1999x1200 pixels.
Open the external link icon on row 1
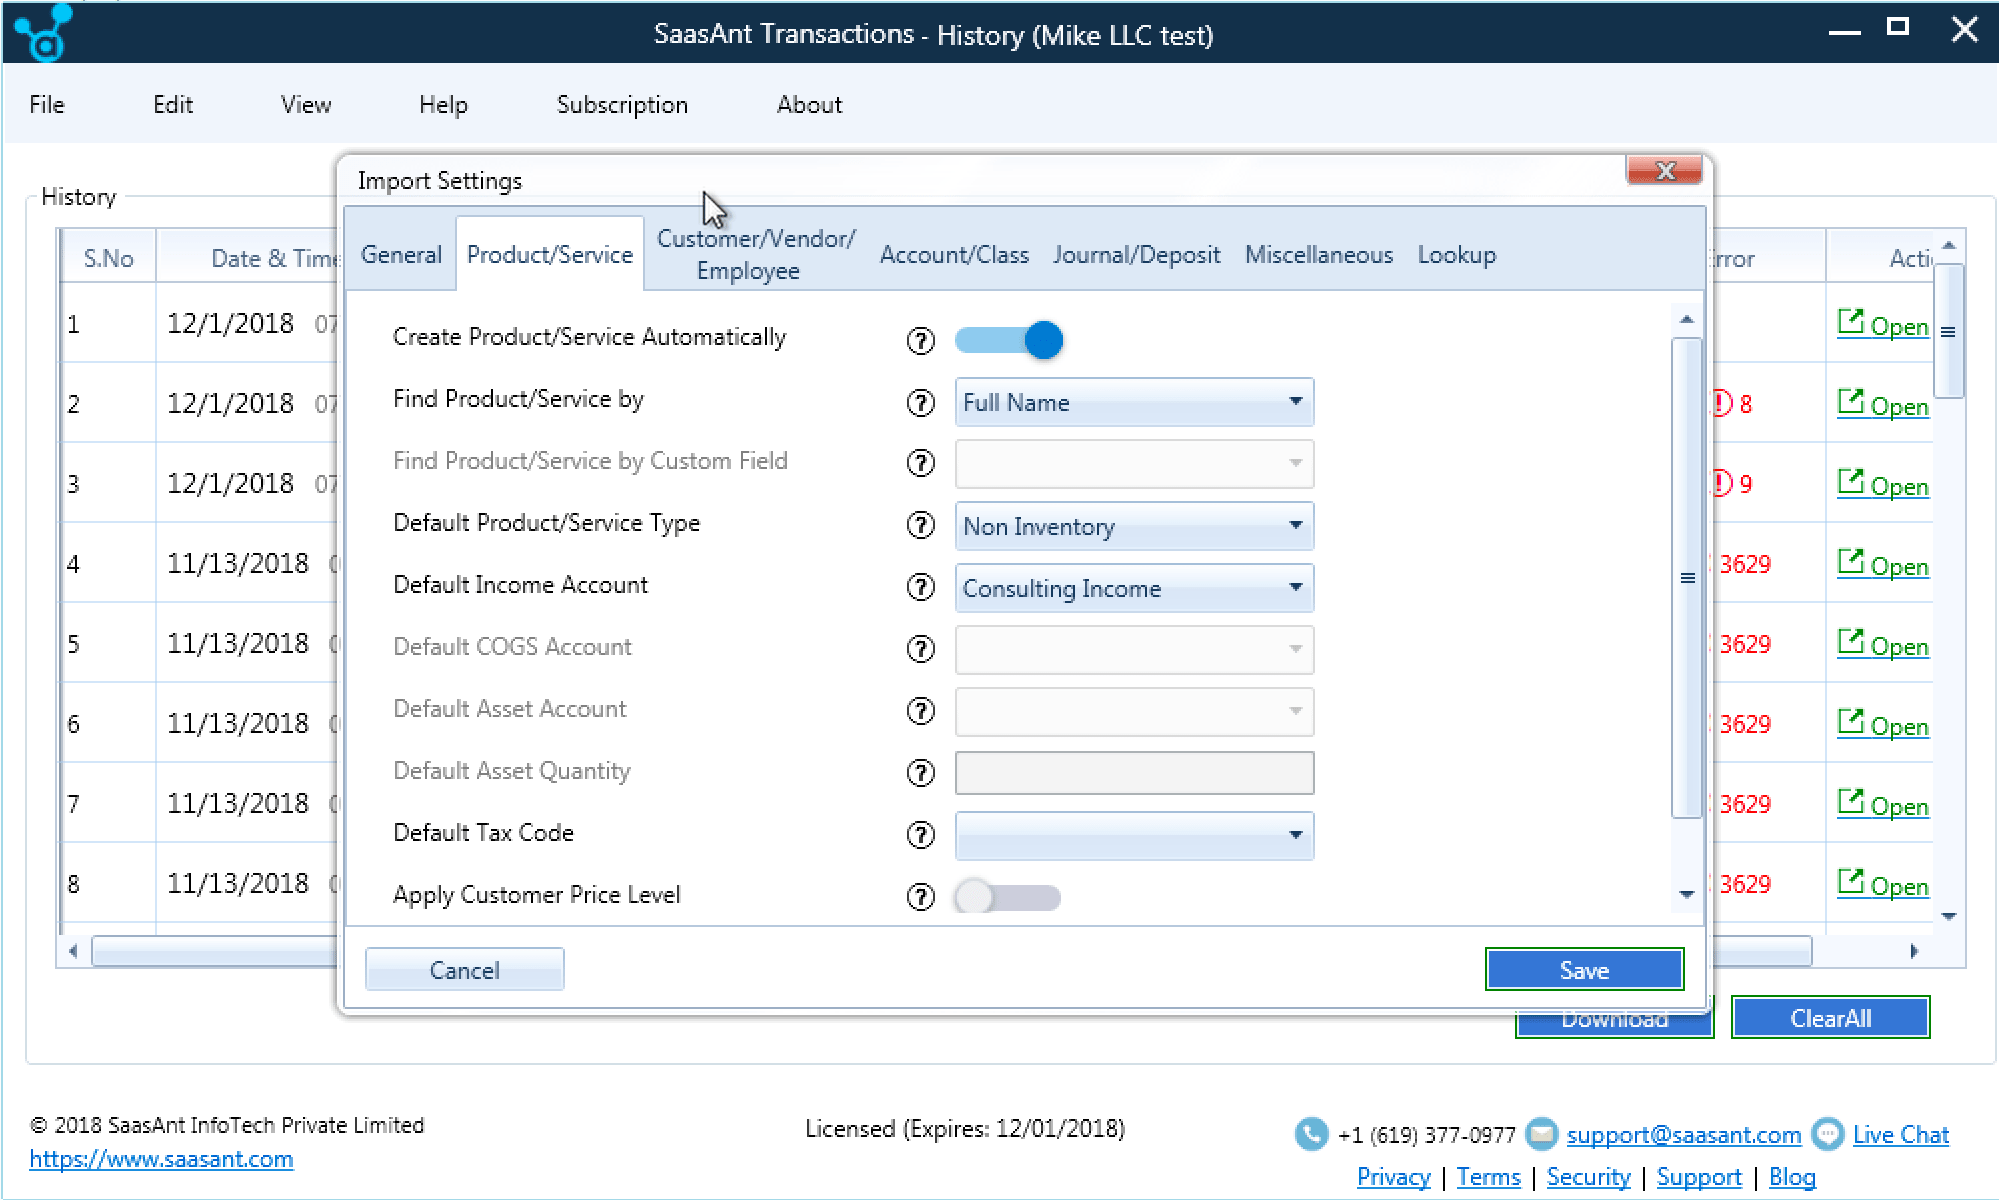pos(1852,320)
